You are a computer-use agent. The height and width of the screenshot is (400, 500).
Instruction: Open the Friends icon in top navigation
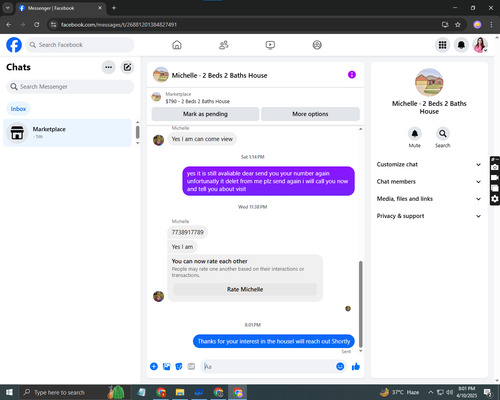[224, 45]
